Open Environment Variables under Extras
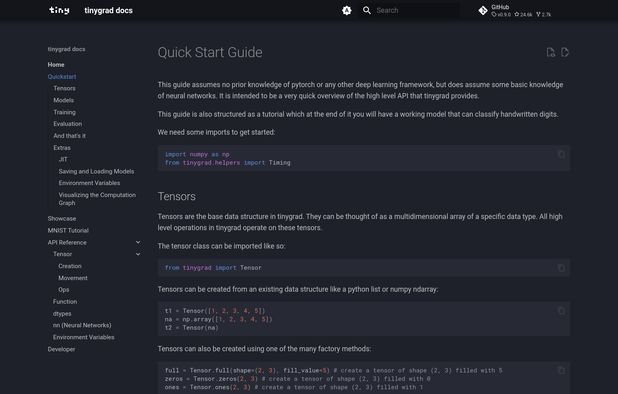 pos(89,183)
